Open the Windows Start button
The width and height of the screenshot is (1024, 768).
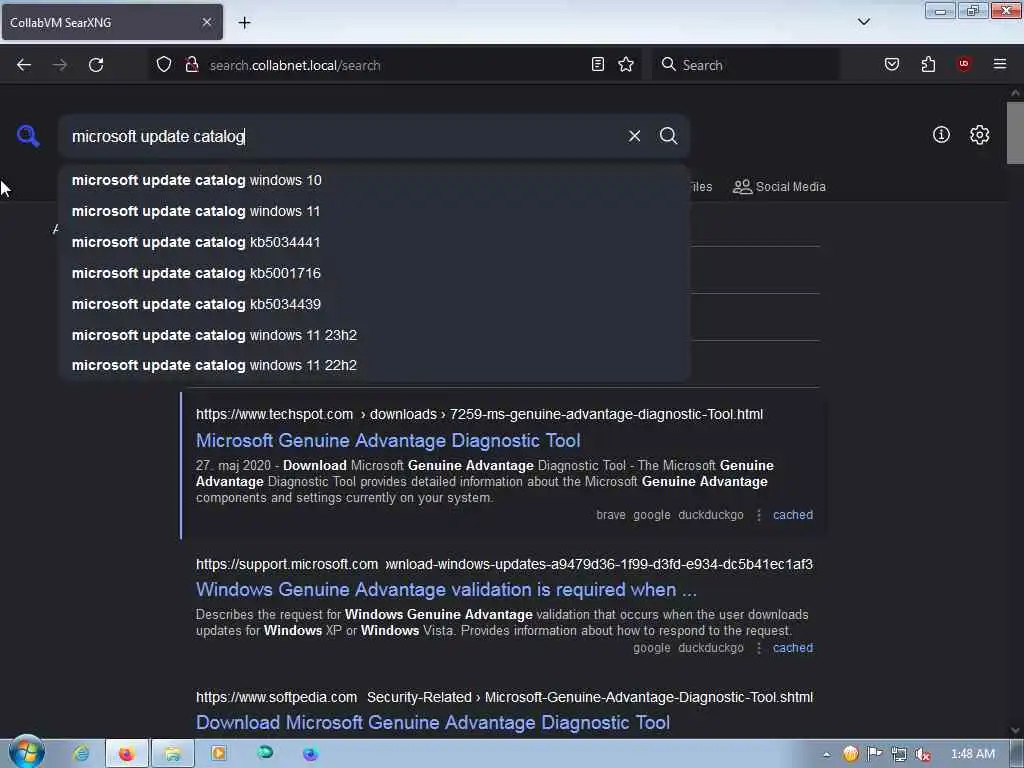[26, 752]
